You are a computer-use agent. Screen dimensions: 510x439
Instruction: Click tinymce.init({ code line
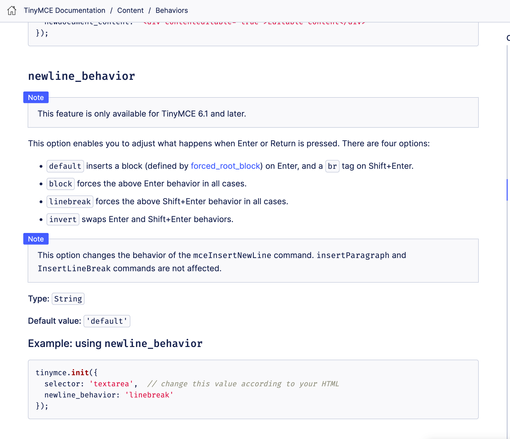(x=66, y=373)
